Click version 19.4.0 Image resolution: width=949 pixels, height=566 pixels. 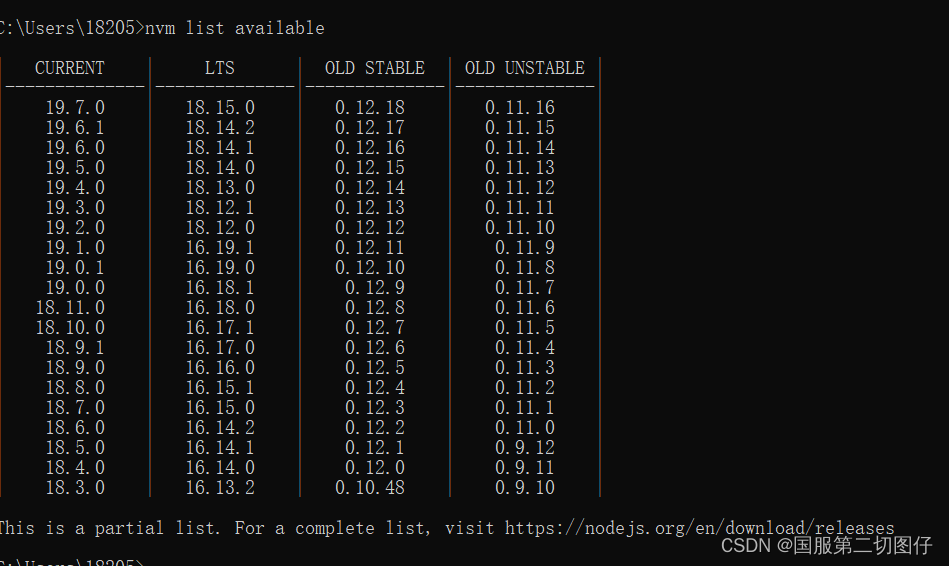coord(75,188)
